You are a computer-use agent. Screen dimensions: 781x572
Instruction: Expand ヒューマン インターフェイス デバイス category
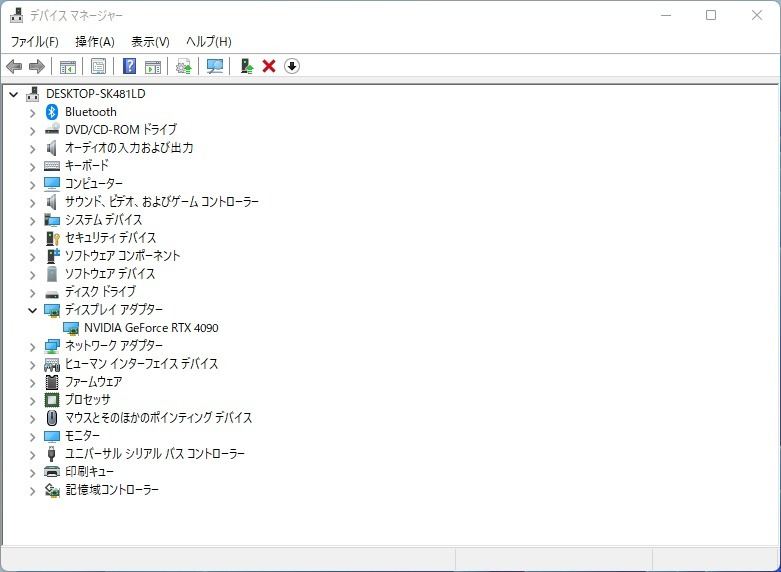(33, 365)
